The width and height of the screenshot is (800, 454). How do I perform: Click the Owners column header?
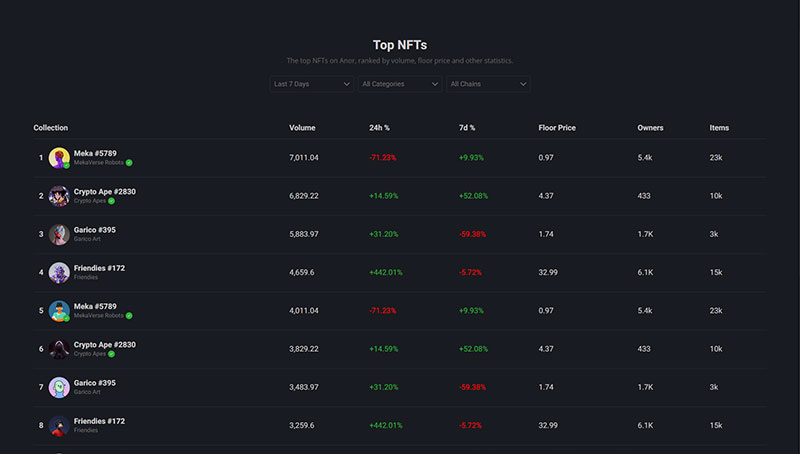(x=650, y=128)
